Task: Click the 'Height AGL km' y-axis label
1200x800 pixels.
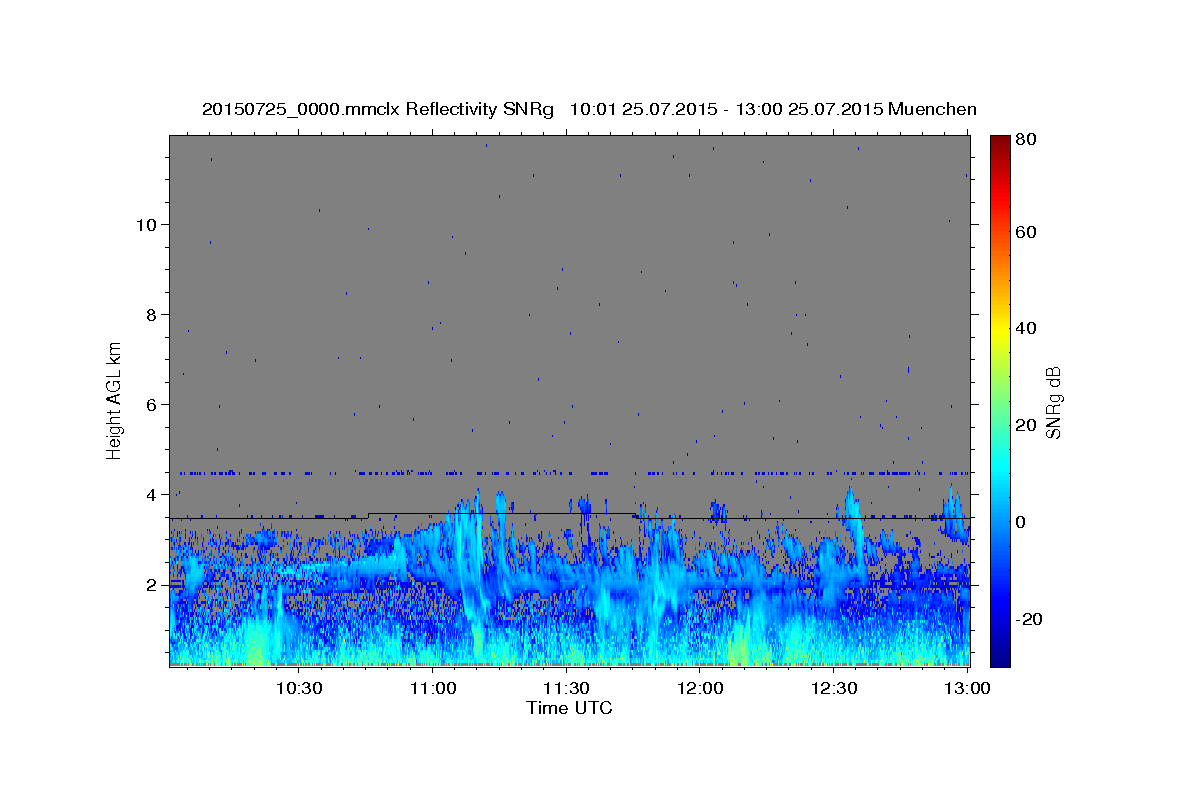Action: point(114,400)
